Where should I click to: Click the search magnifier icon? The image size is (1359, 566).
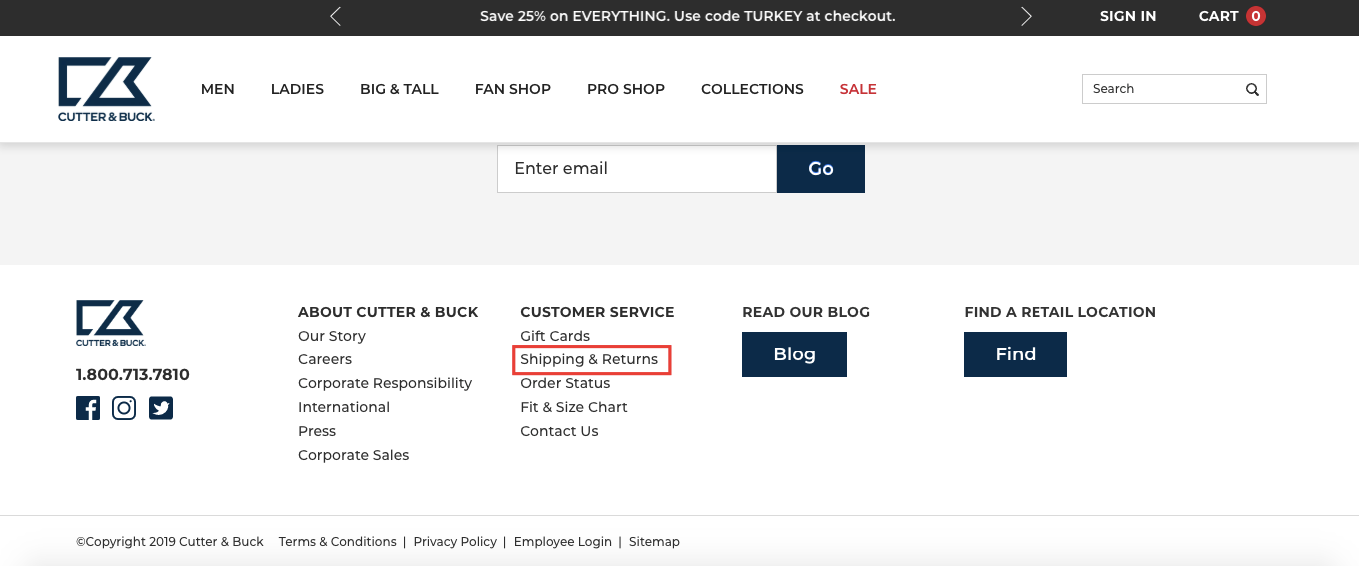click(1252, 89)
